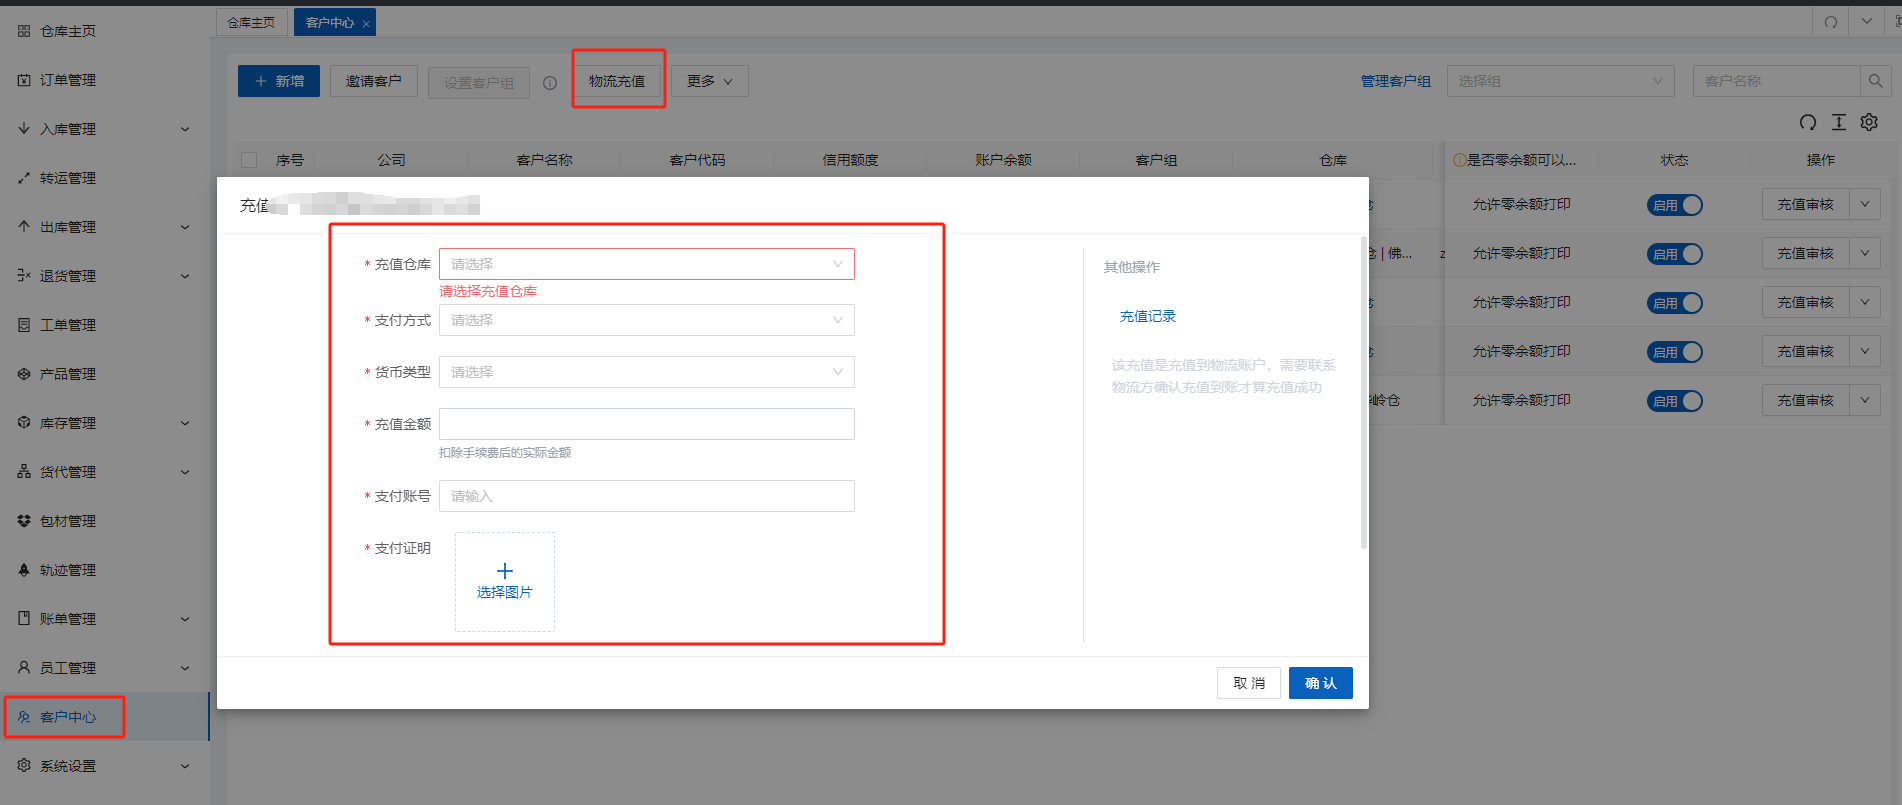Open 轨迹管理 sidebar item
This screenshot has width=1902, height=805.
coord(68,570)
